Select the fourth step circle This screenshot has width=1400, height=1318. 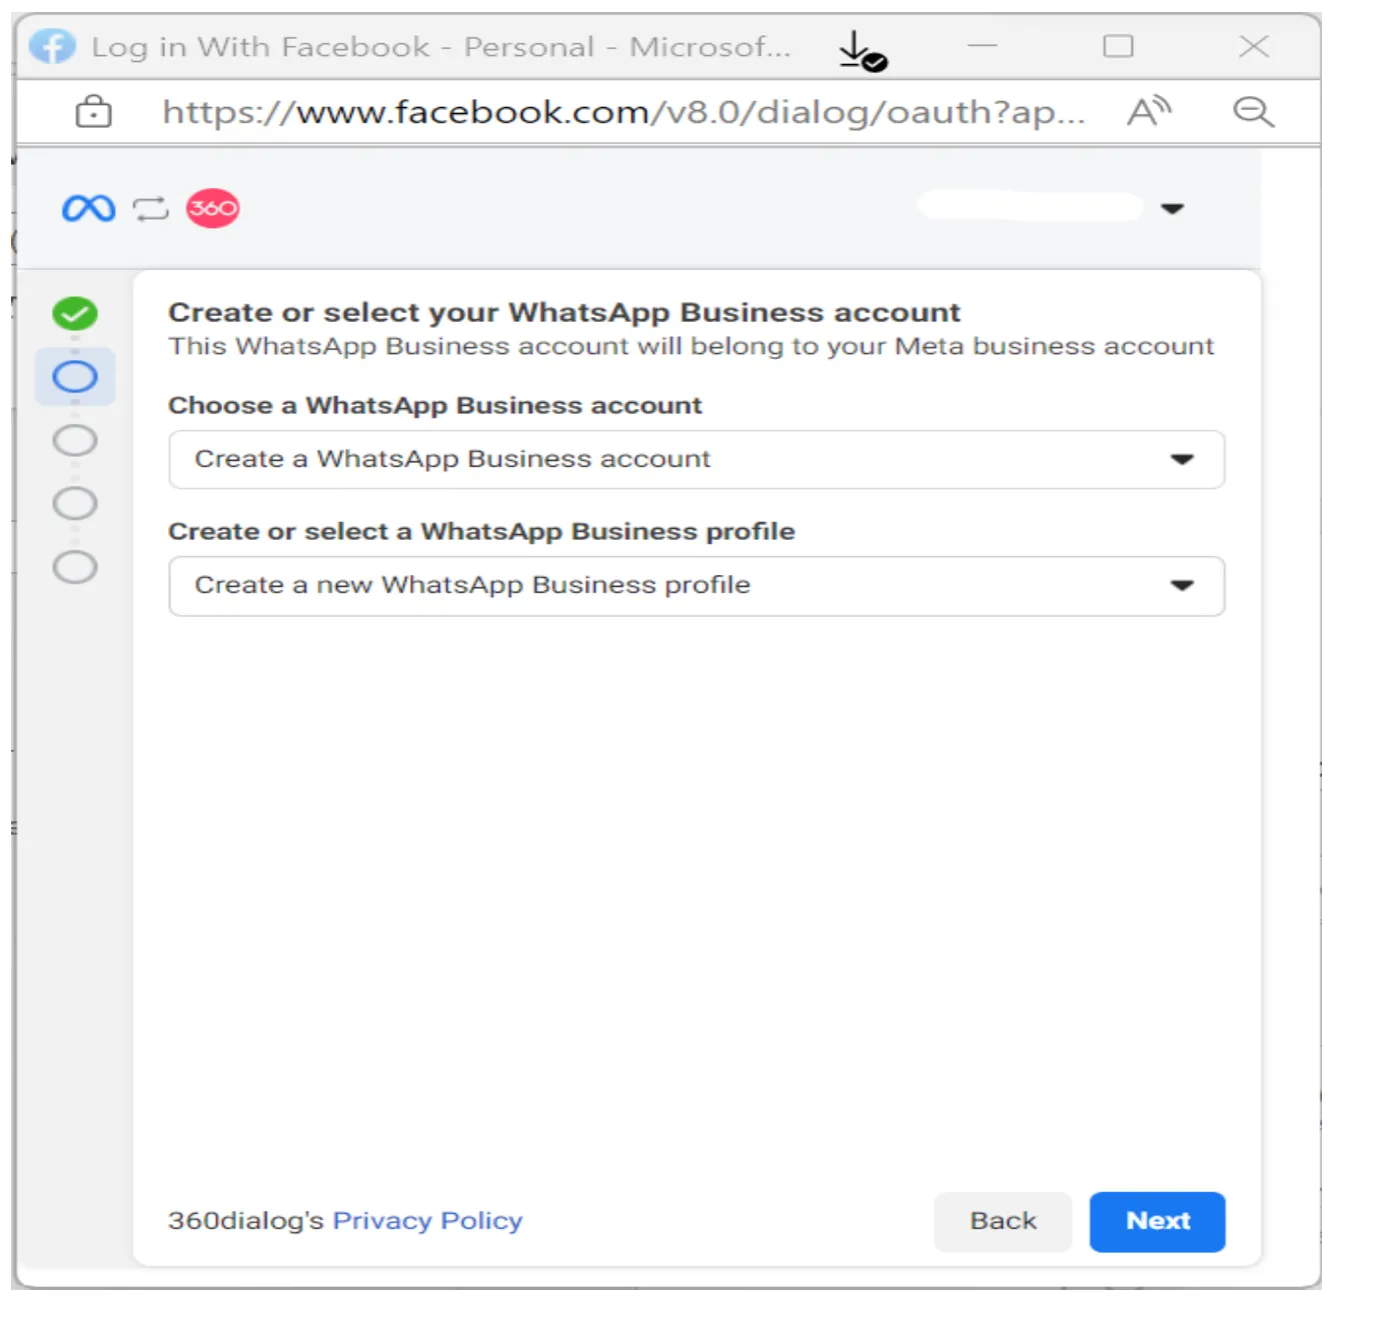coord(75,503)
